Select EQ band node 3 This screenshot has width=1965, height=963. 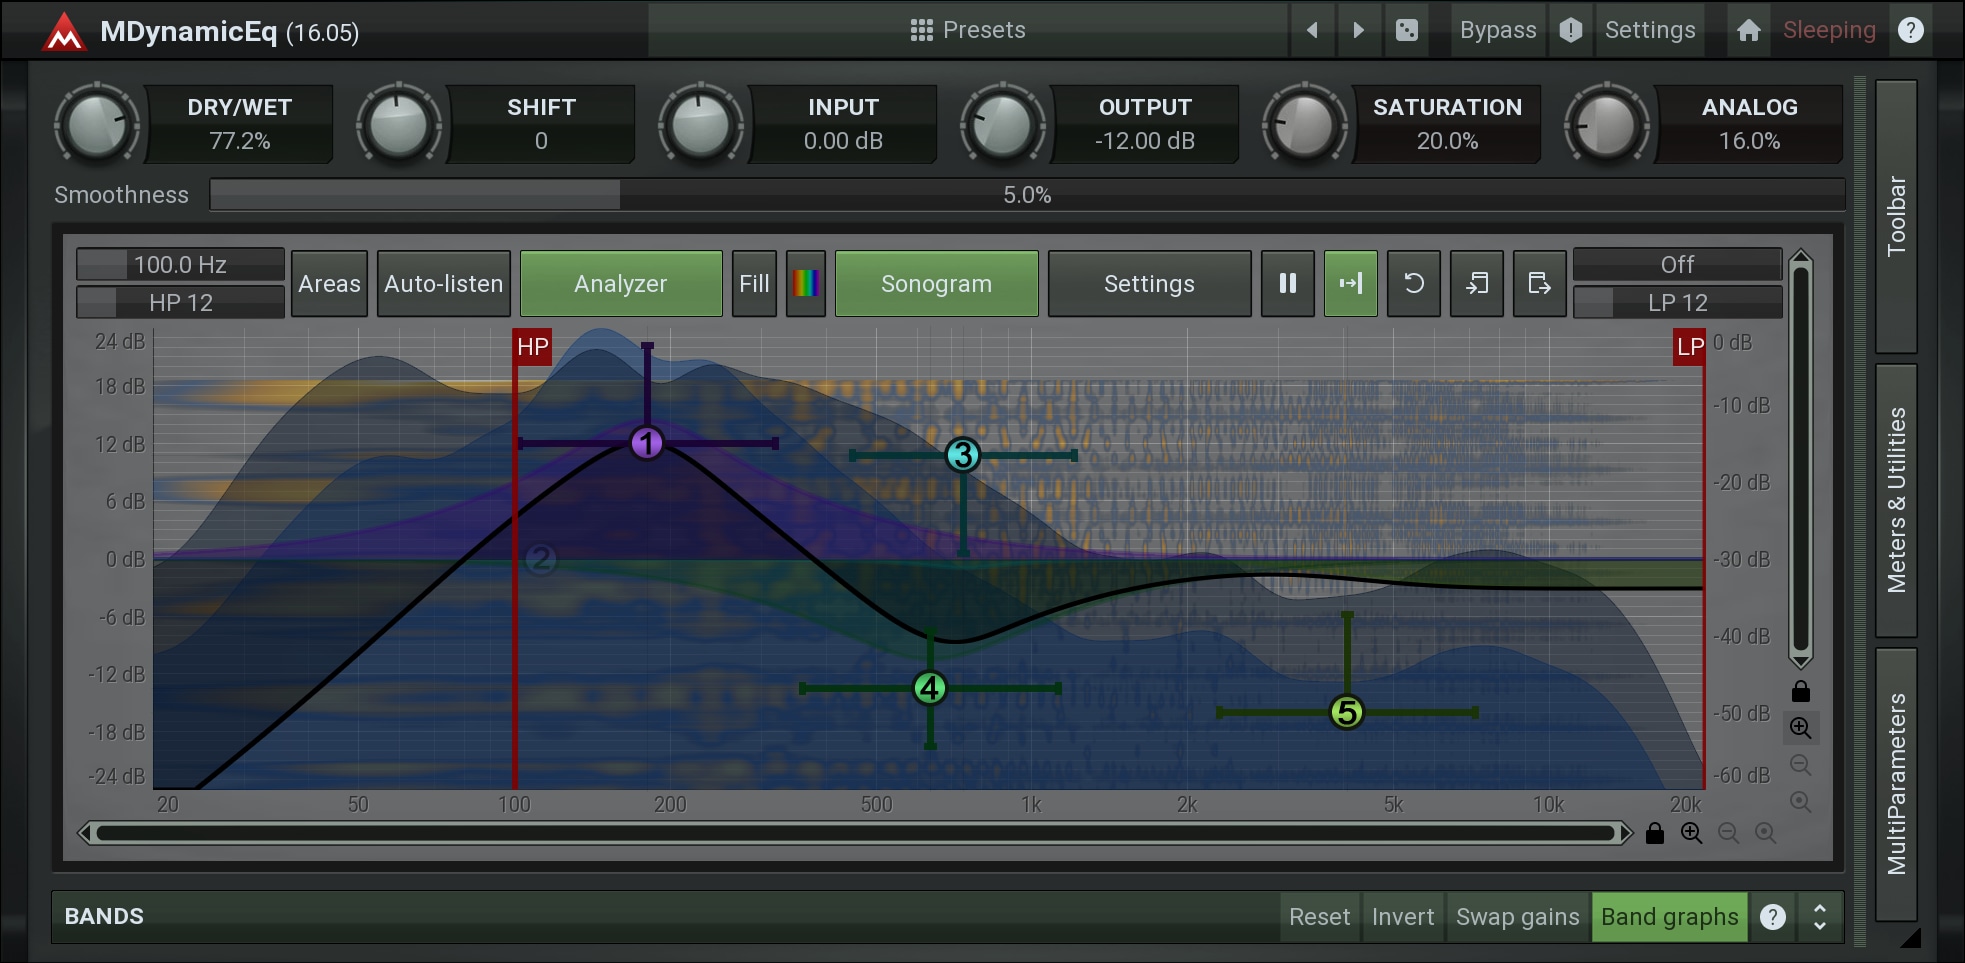[x=963, y=455]
